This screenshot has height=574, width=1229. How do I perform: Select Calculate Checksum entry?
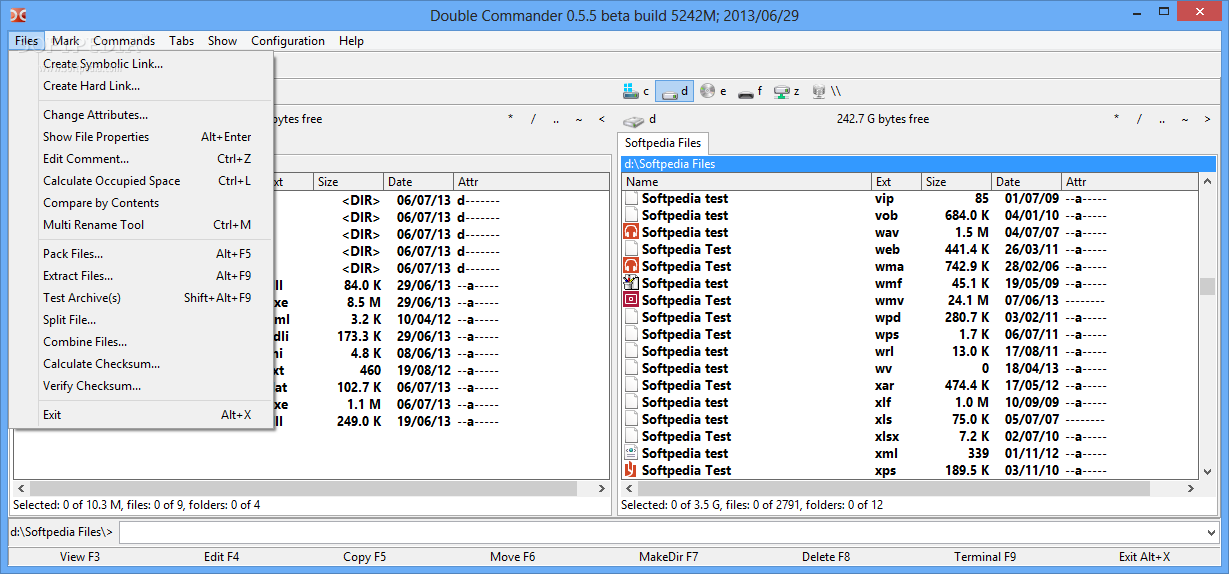click(x=141, y=364)
